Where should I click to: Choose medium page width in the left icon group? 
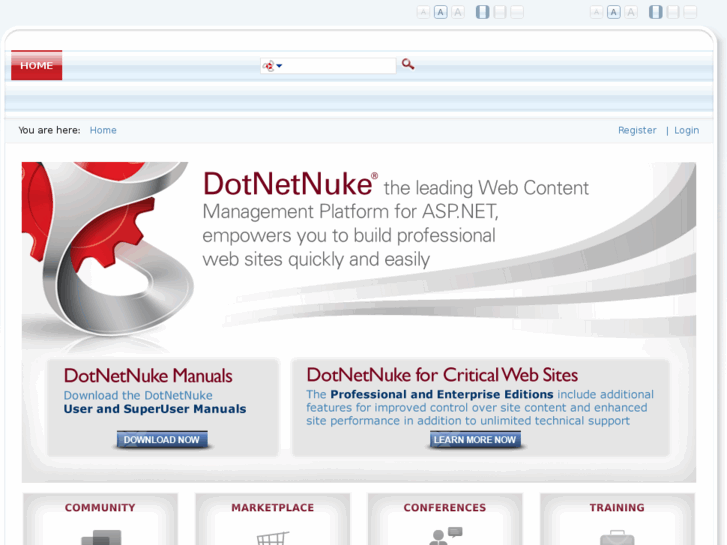pyautogui.click(x=500, y=12)
